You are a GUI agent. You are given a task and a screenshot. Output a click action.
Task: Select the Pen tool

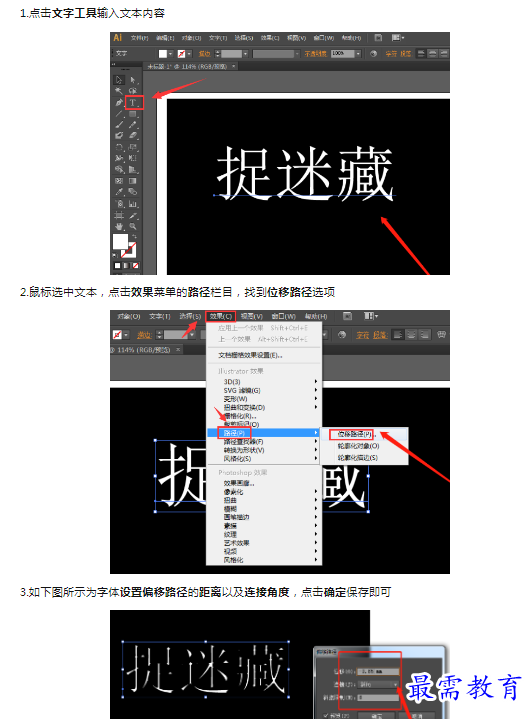point(119,102)
